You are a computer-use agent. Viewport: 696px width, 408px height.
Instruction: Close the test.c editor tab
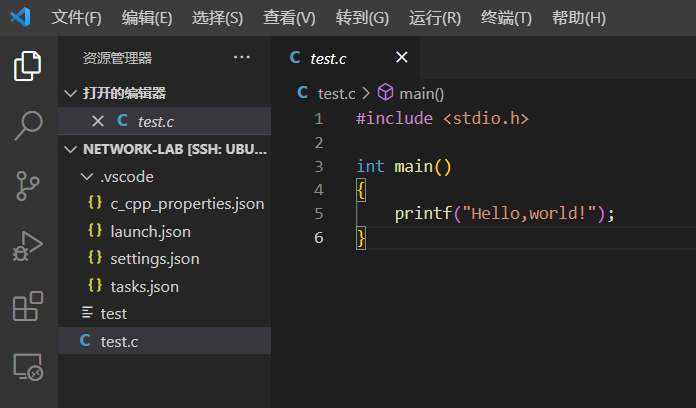coord(402,58)
